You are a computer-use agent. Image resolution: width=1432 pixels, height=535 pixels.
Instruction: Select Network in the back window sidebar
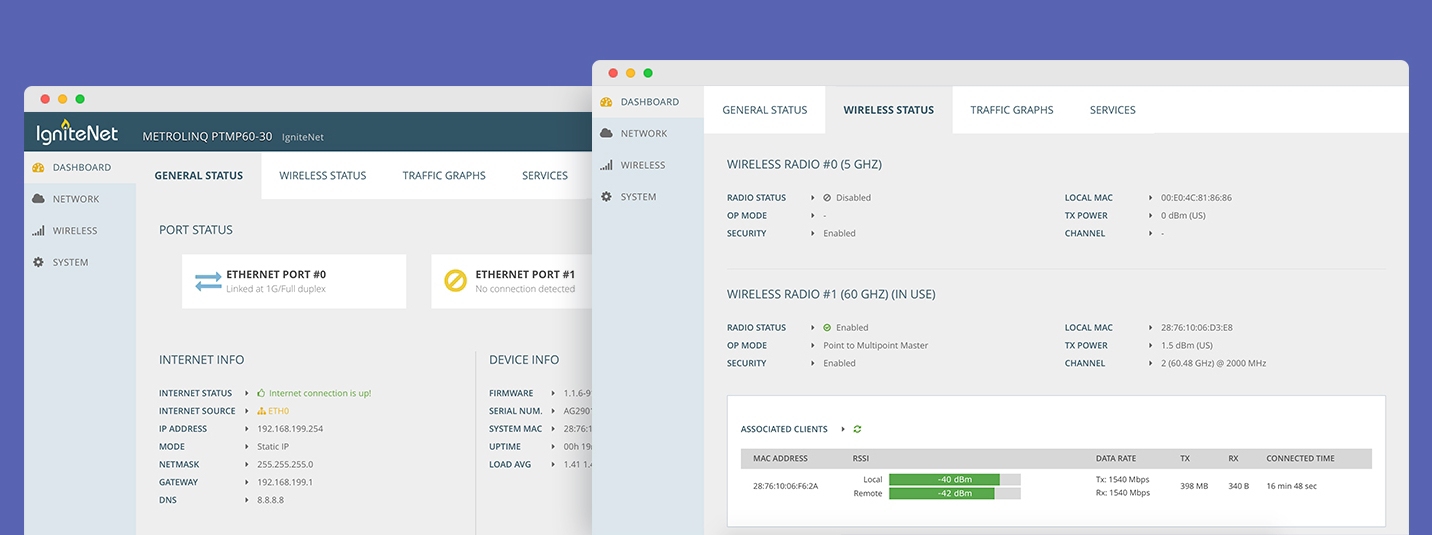tap(75, 199)
